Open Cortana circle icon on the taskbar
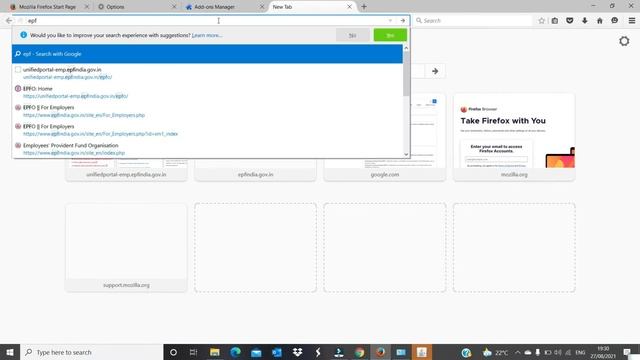This screenshot has width=640, height=360. [173, 352]
